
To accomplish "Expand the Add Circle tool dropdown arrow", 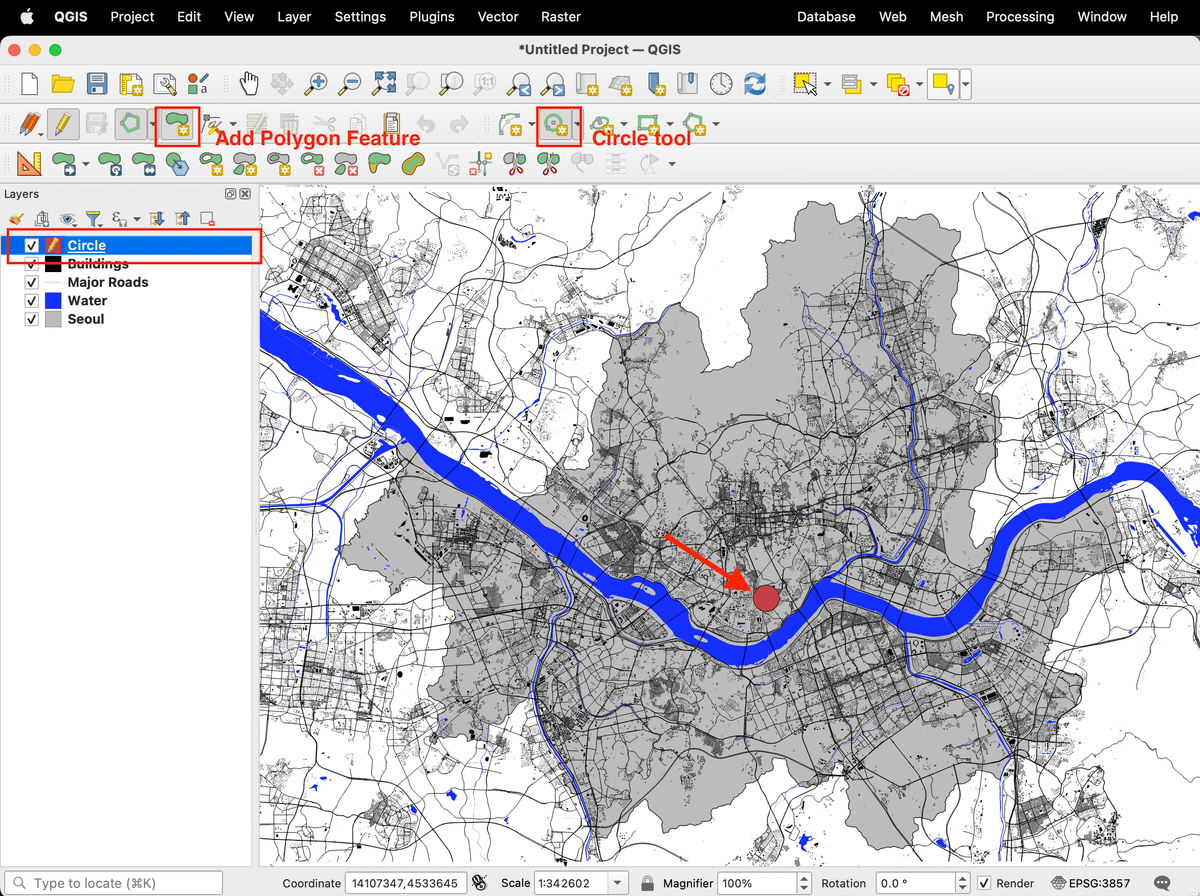I will pyautogui.click(x=576, y=125).
